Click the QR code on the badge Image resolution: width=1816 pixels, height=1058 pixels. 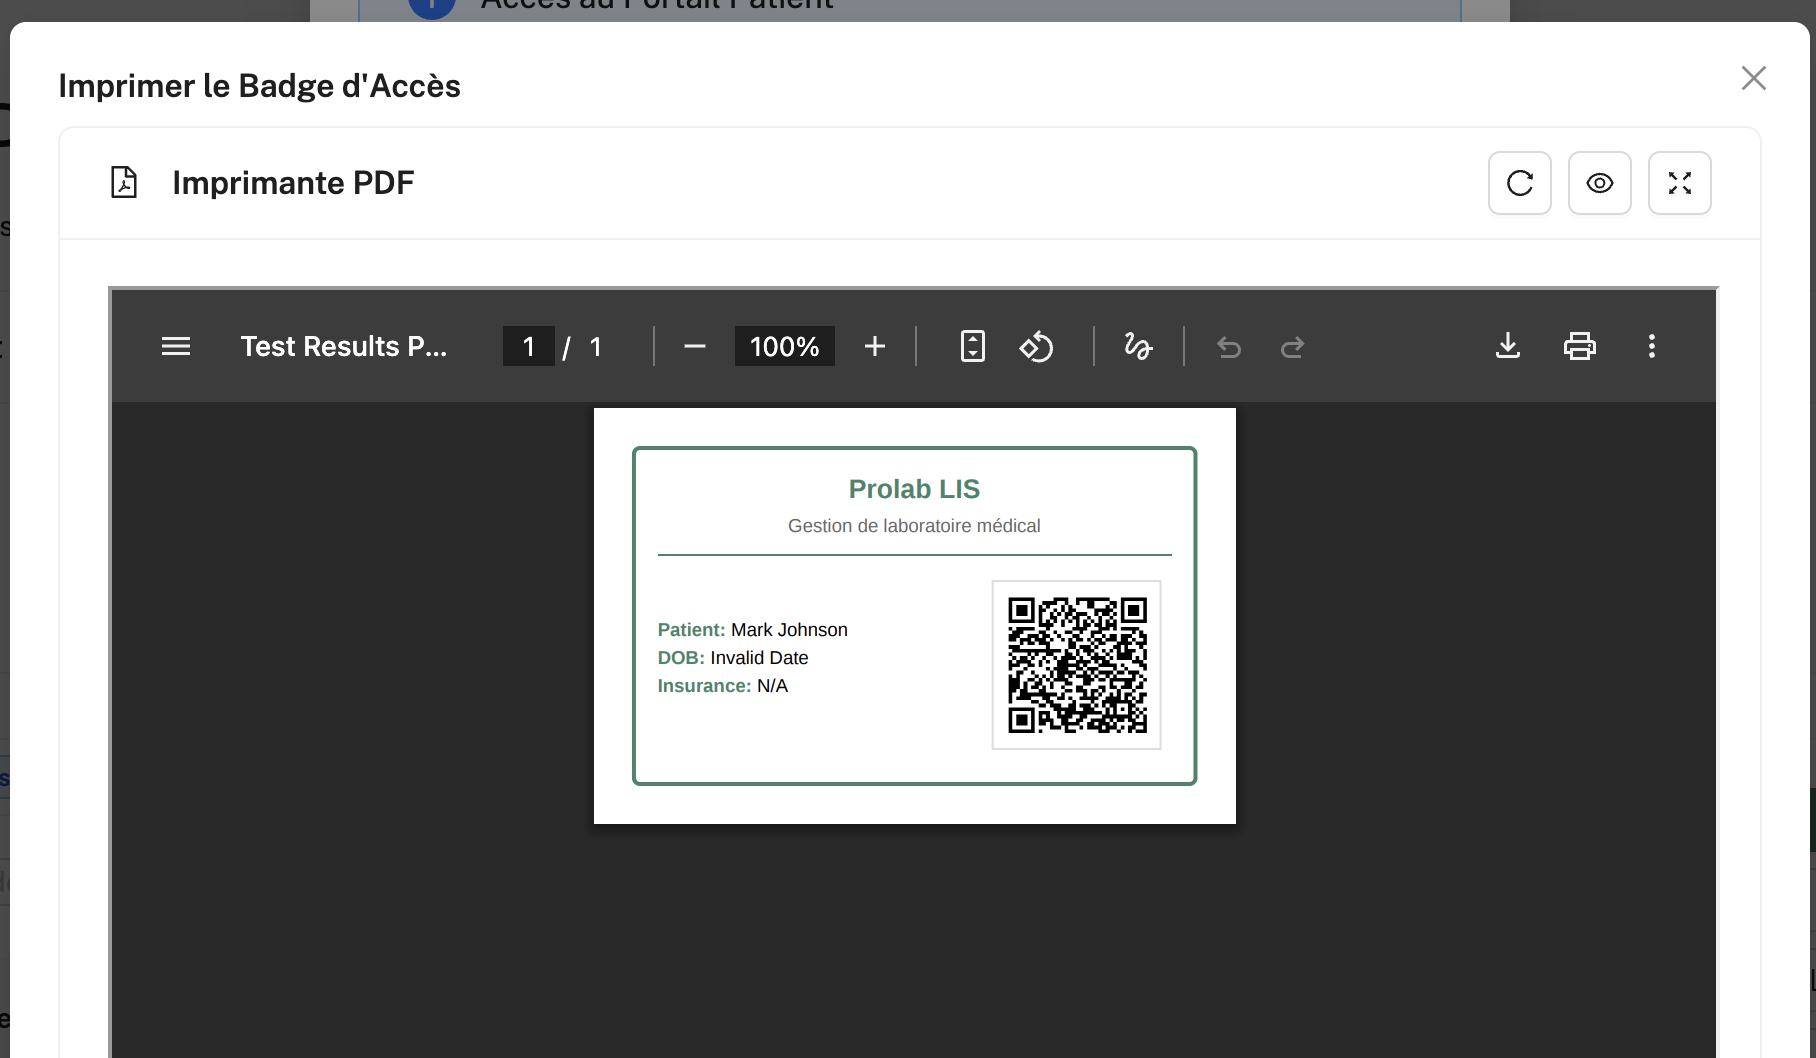point(1077,665)
